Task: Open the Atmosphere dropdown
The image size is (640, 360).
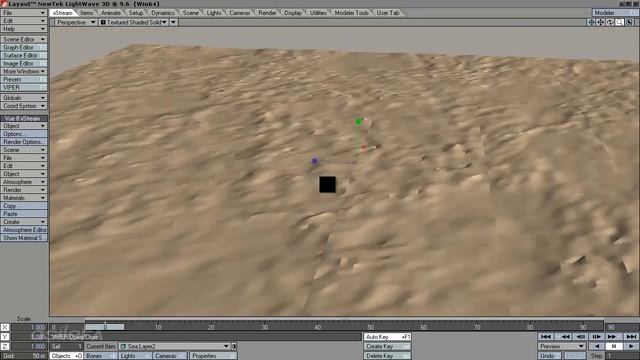Action: (x=24, y=182)
